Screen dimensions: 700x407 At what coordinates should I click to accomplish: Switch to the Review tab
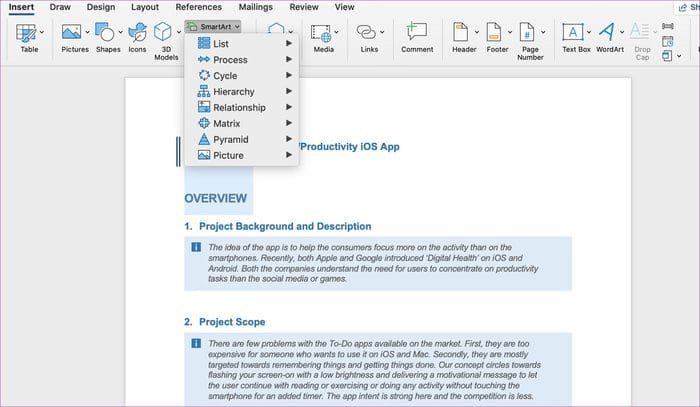(x=304, y=7)
